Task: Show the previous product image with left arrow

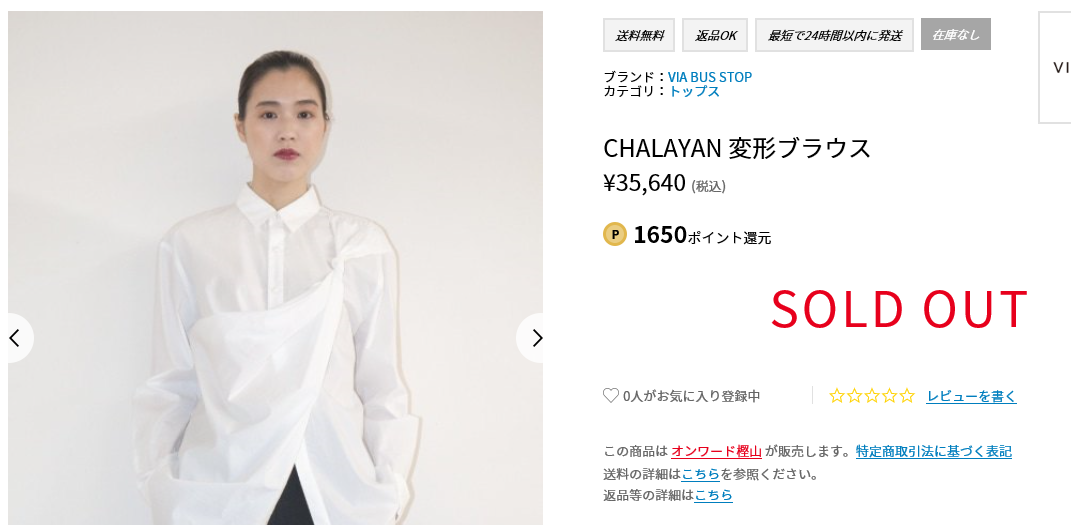Action: pos(17,338)
